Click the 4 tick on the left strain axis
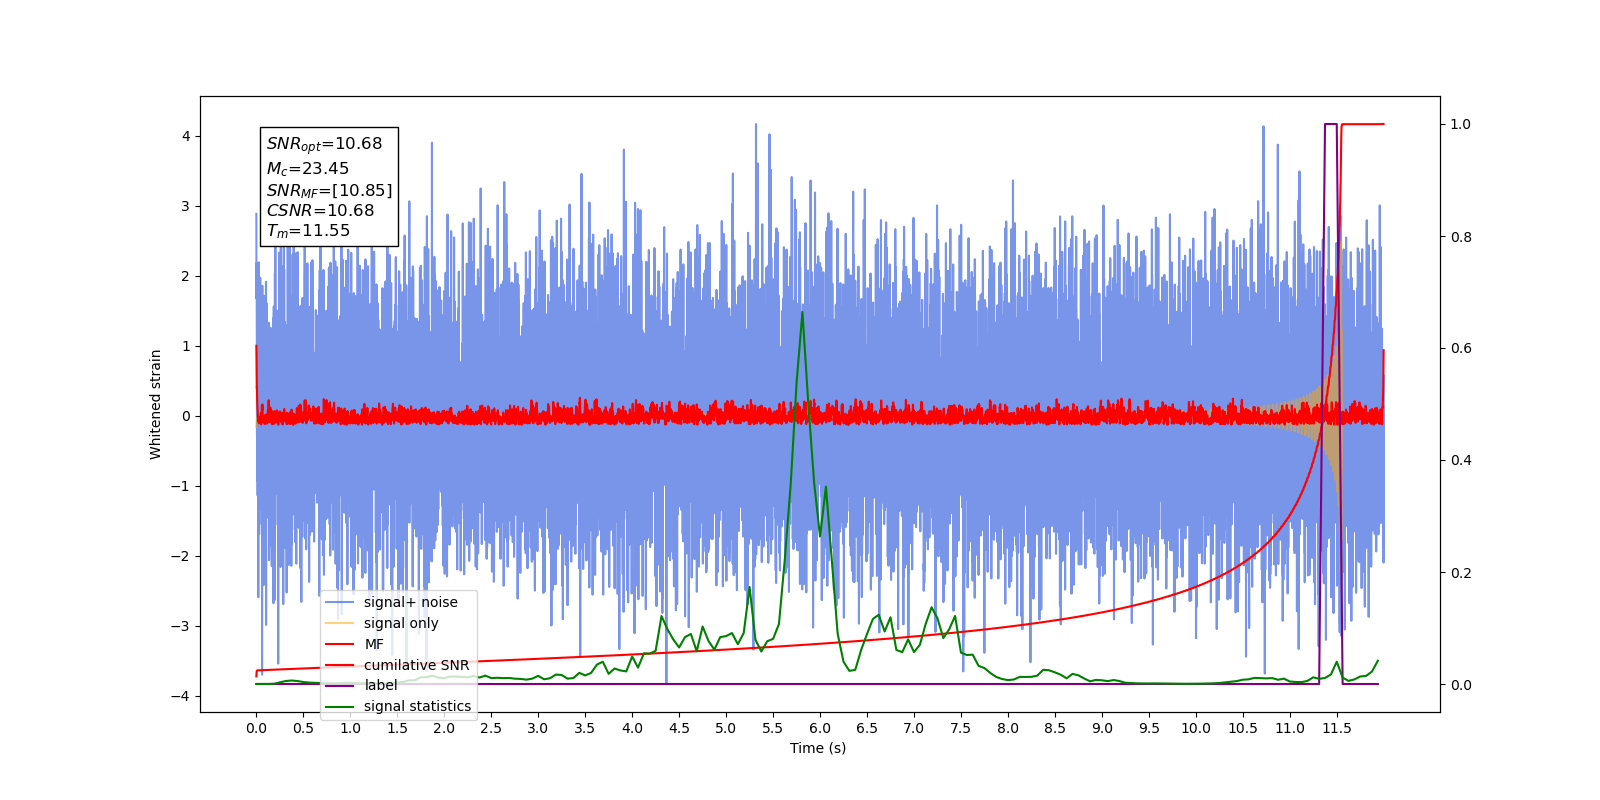Screen dimensions: 1600x800 point(186,136)
